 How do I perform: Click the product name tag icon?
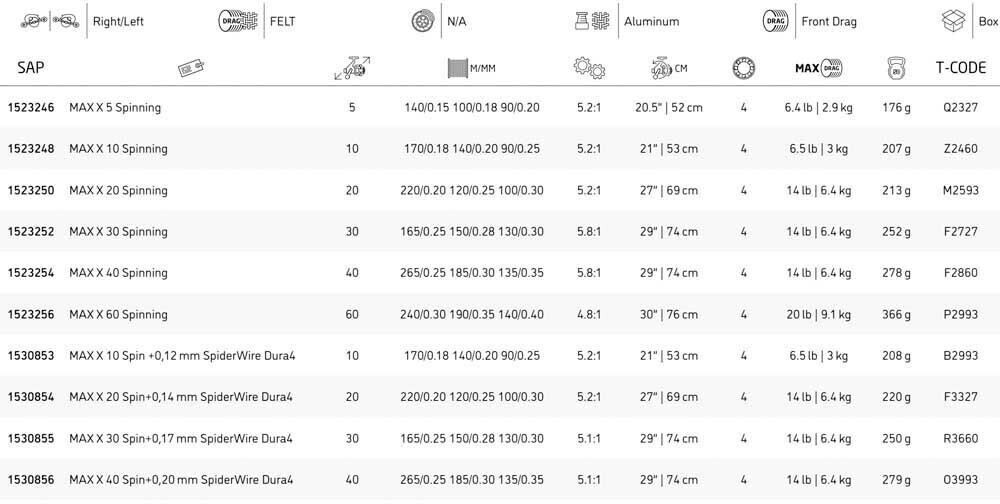tap(191, 68)
